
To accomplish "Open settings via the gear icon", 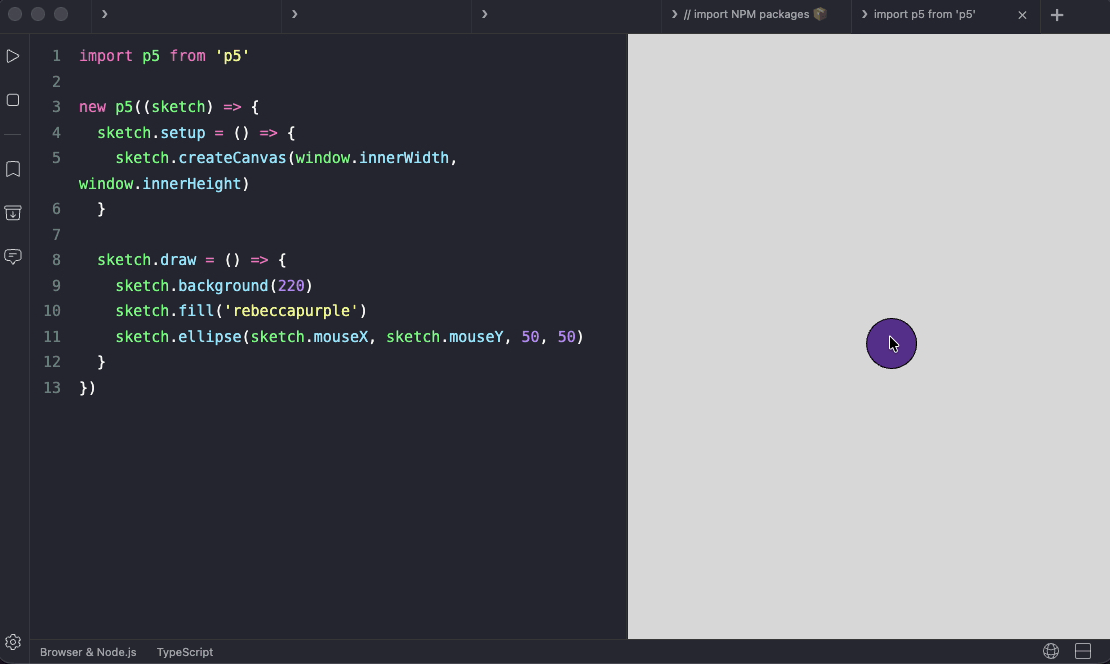I will tap(13, 642).
